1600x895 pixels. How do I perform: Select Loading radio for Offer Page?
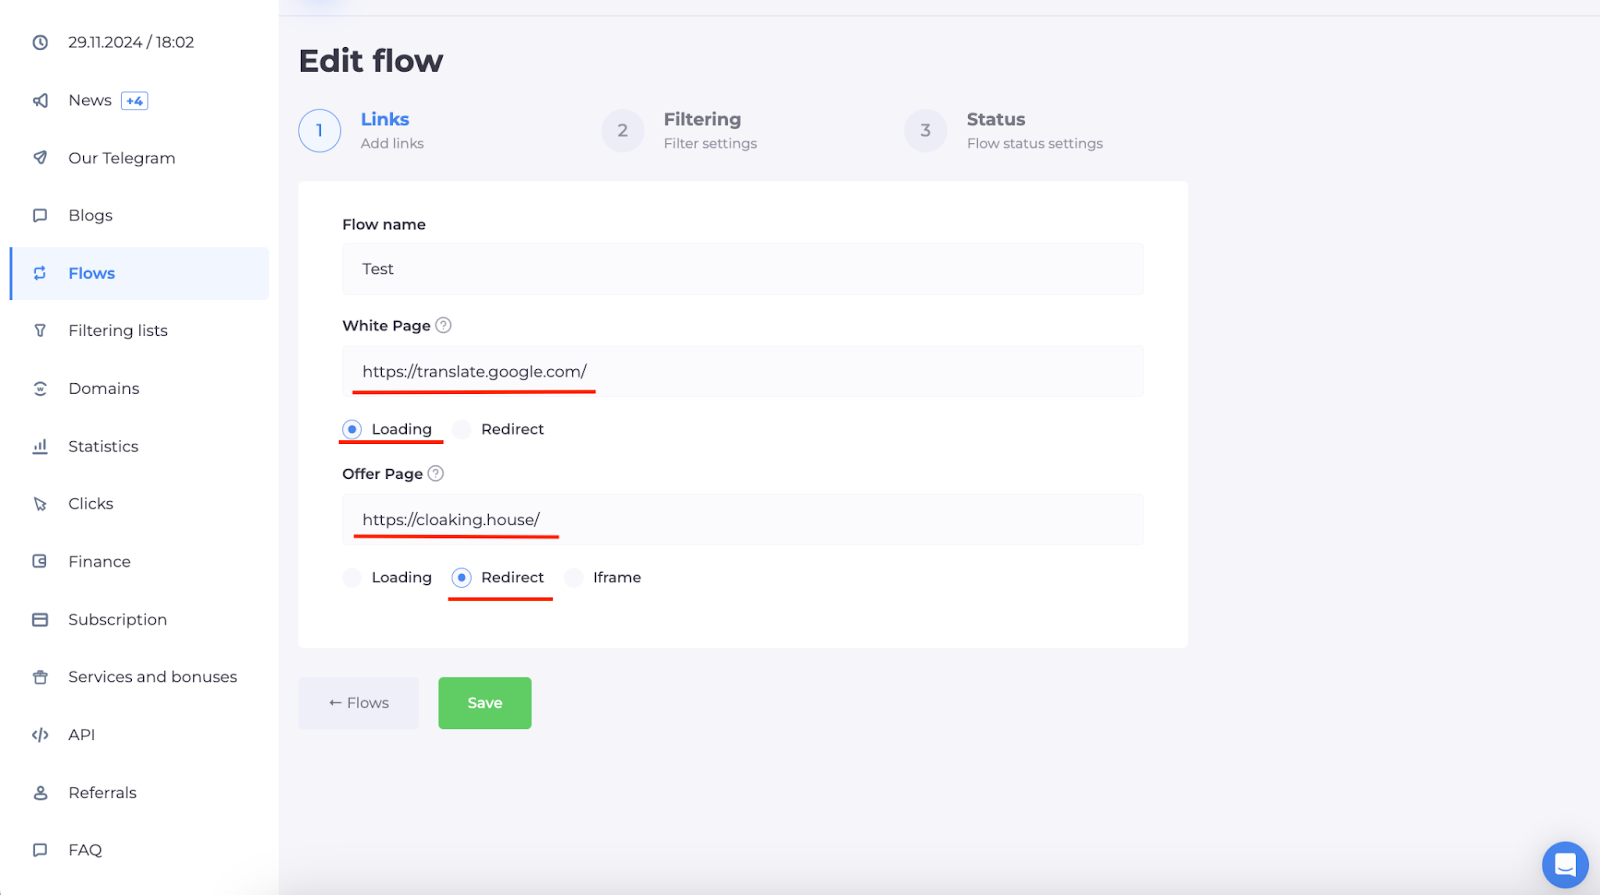tap(352, 577)
